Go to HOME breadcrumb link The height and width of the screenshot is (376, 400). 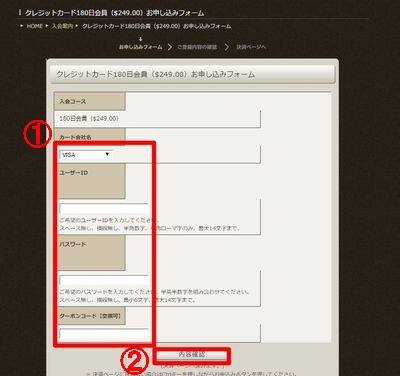[x=35, y=26]
